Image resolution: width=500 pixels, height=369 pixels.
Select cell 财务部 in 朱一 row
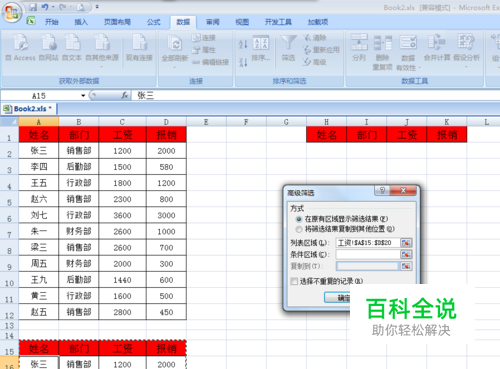click(x=79, y=231)
